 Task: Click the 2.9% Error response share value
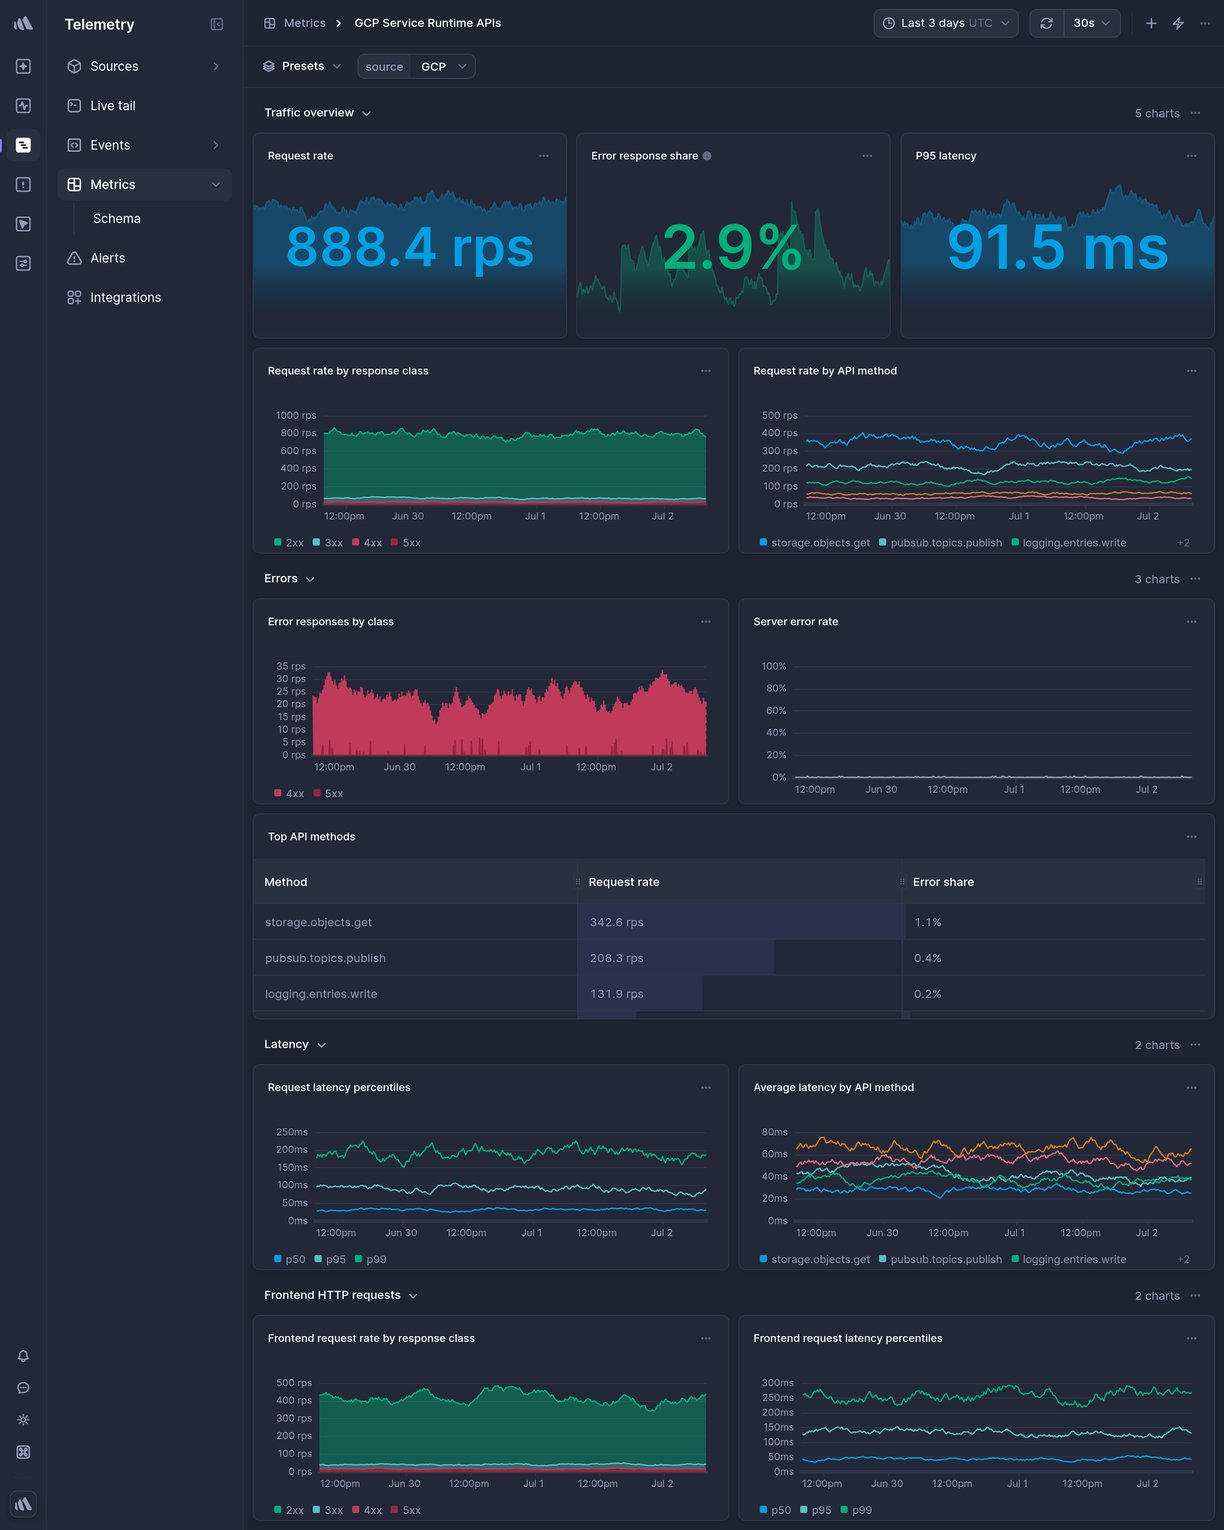point(733,247)
